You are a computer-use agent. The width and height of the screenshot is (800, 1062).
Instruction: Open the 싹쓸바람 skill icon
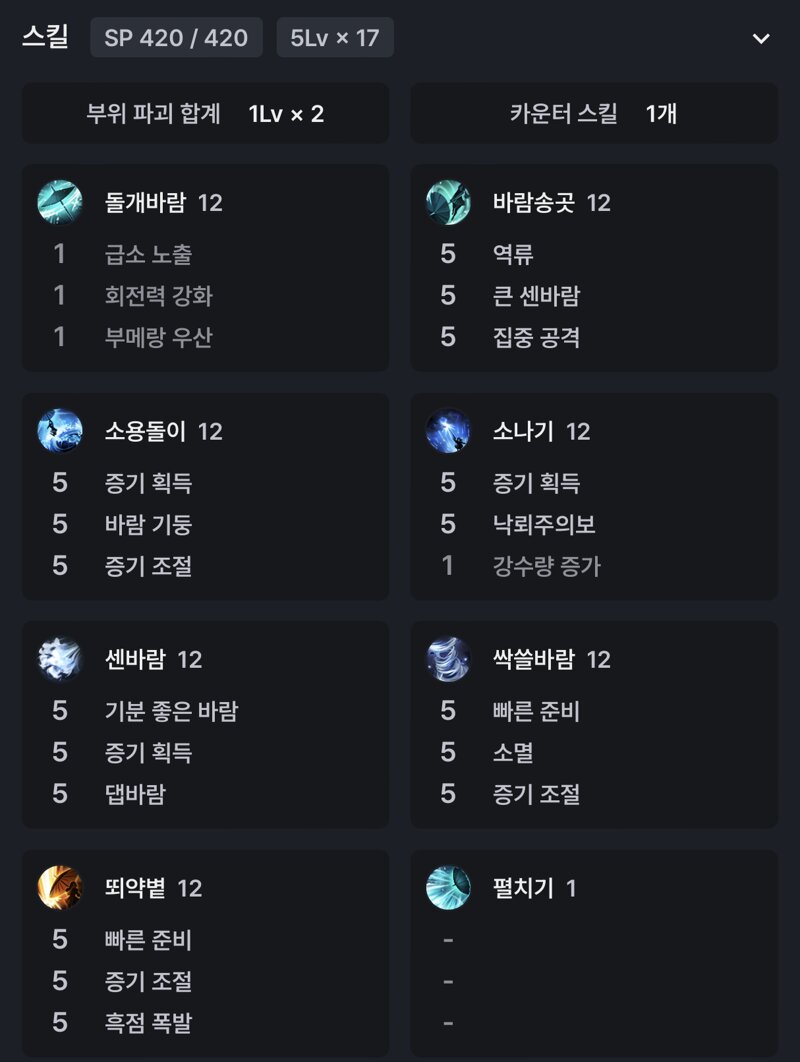pos(448,658)
